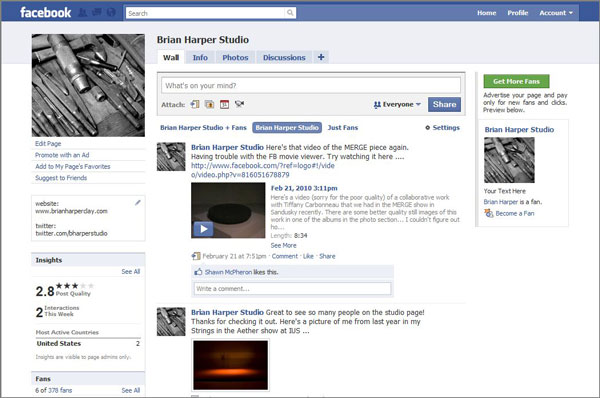Switch to the Wall tab
Viewport: 600px width, 398px height.
171,57
